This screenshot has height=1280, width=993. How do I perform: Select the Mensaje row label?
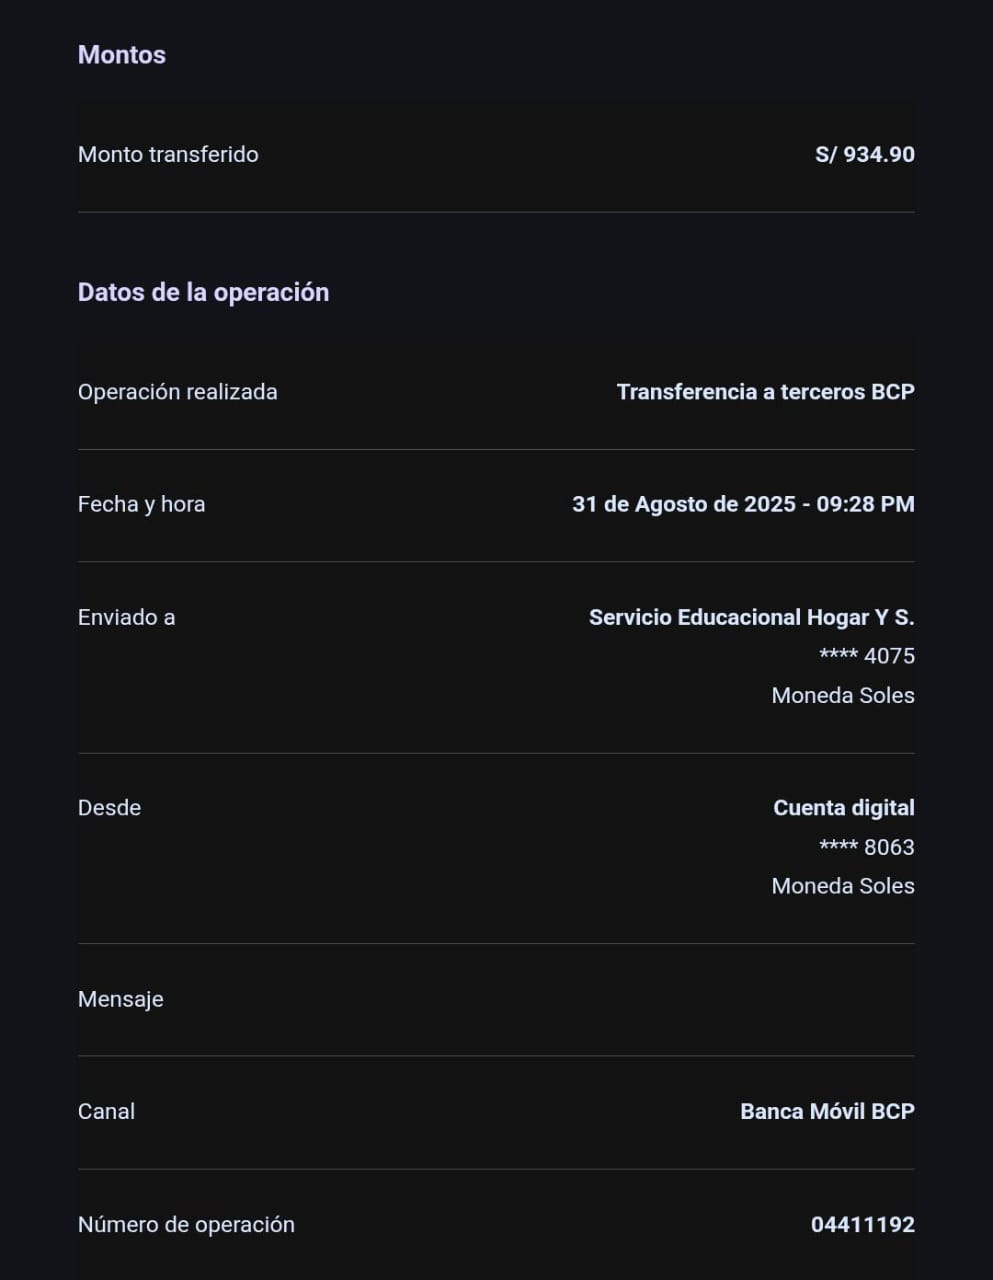[120, 999]
